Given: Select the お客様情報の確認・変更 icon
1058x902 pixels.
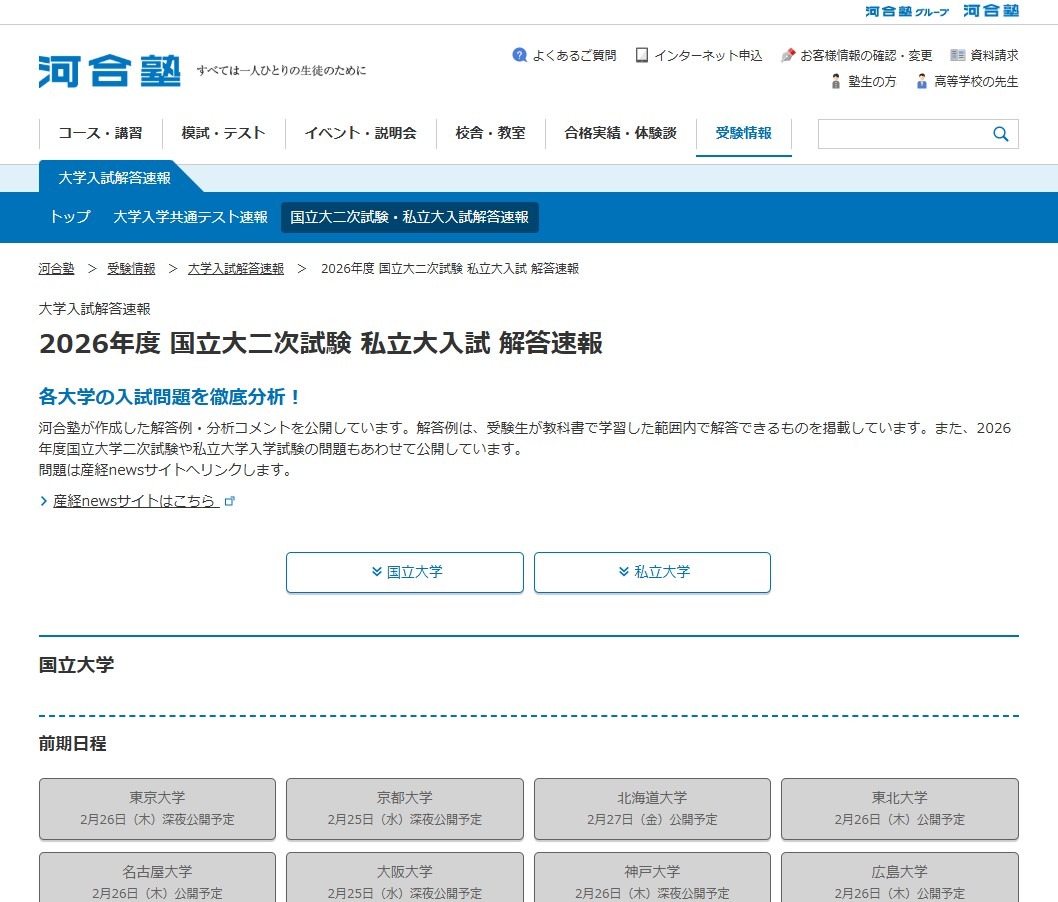Looking at the screenshot, I should pos(790,55).
